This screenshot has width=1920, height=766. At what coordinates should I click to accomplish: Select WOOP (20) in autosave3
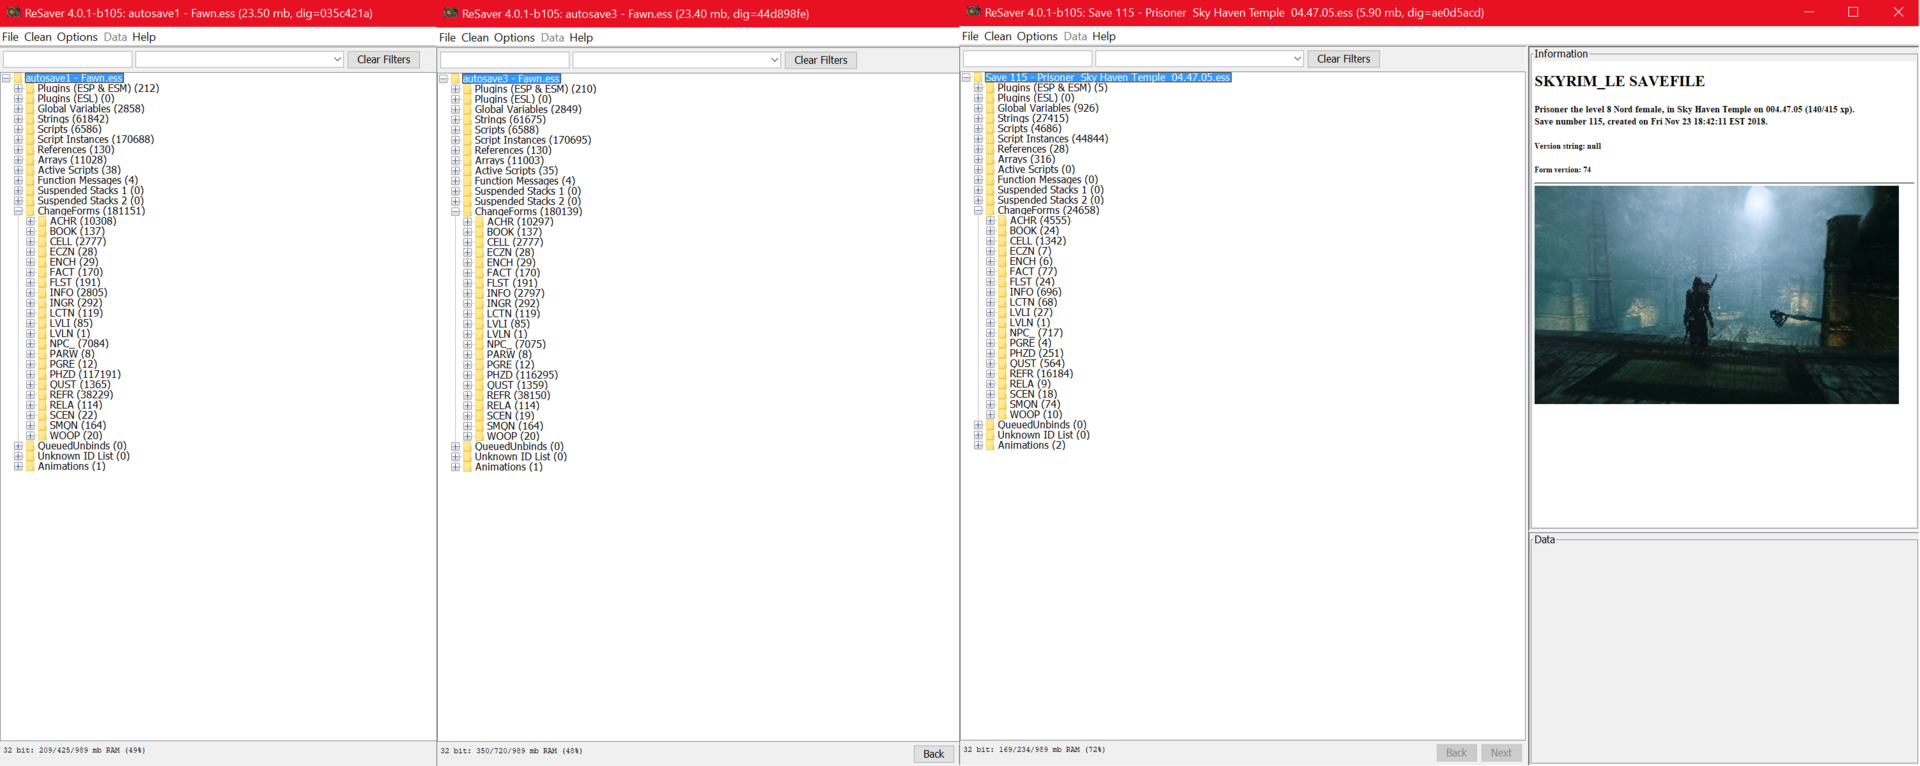coord(513,436)
